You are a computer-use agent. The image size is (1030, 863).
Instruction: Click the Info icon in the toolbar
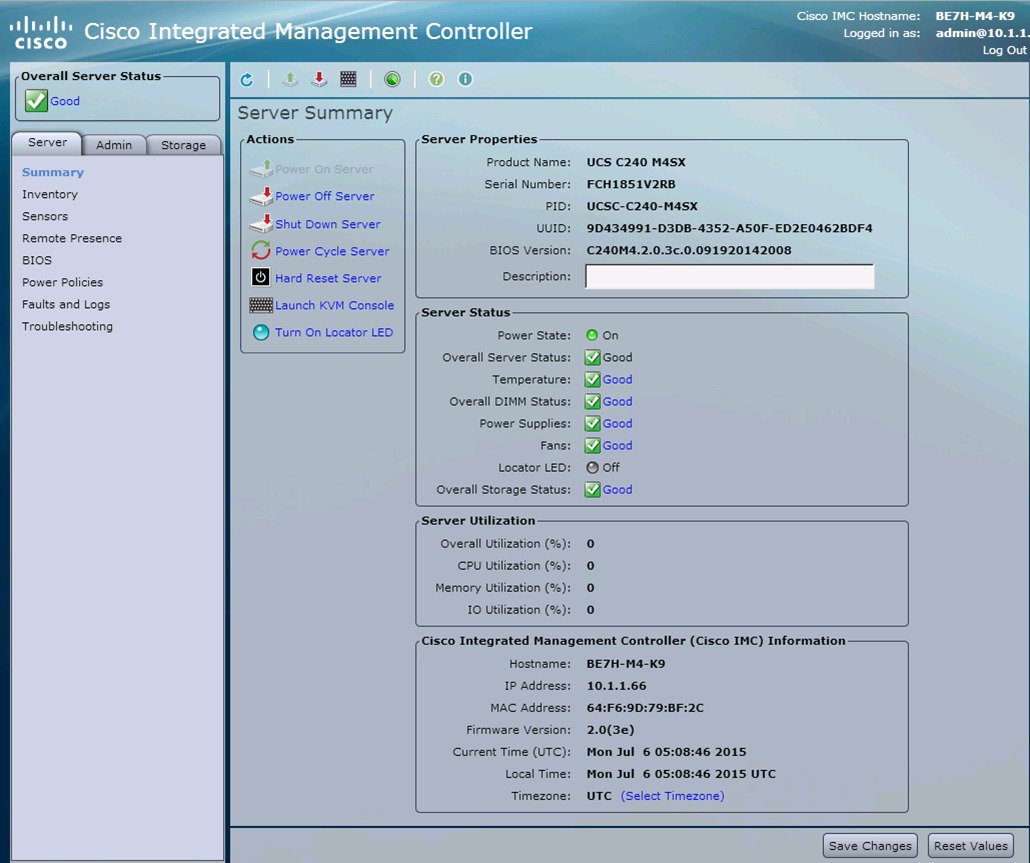(465, 79)
